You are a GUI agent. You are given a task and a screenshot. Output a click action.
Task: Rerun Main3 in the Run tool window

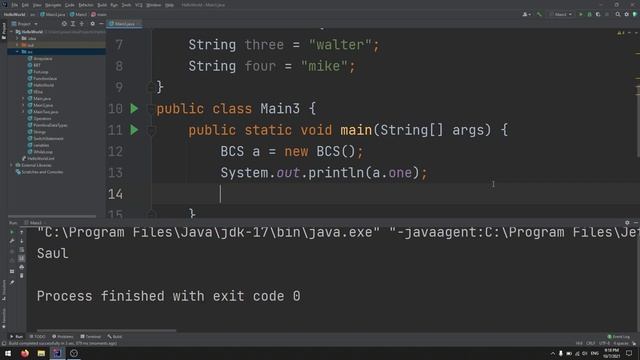[12, 232]
